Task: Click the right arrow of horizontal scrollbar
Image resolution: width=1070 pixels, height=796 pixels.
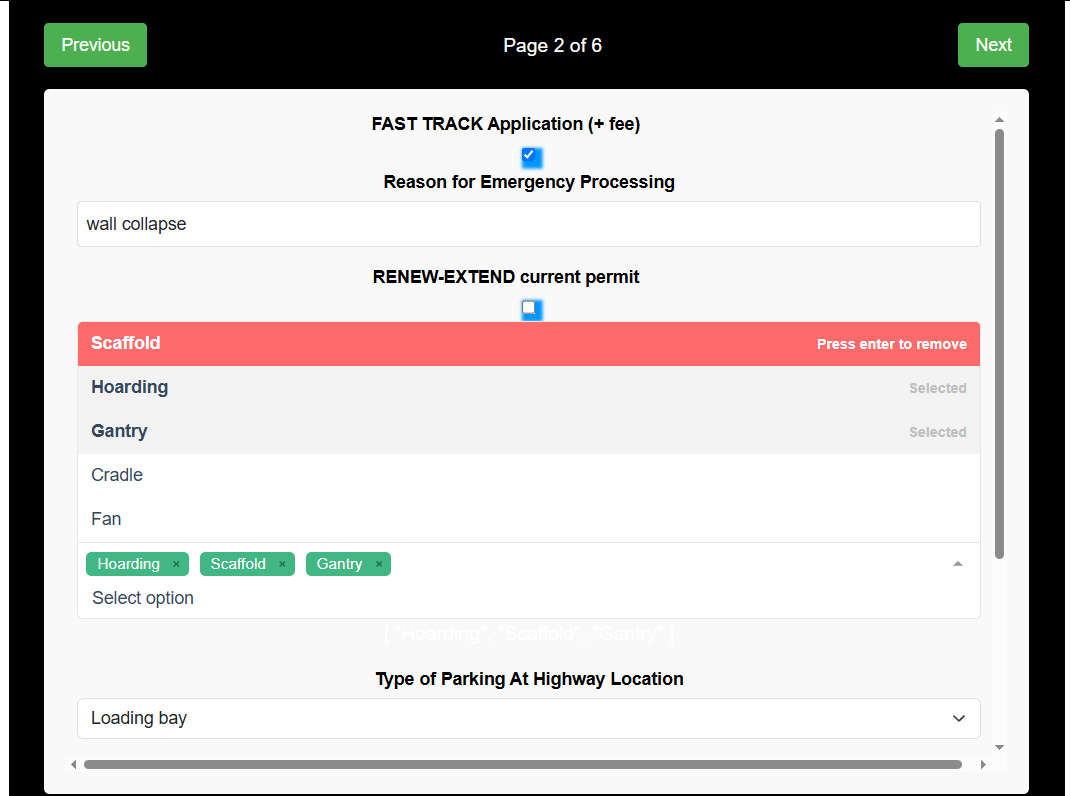Action: point(984,764)
